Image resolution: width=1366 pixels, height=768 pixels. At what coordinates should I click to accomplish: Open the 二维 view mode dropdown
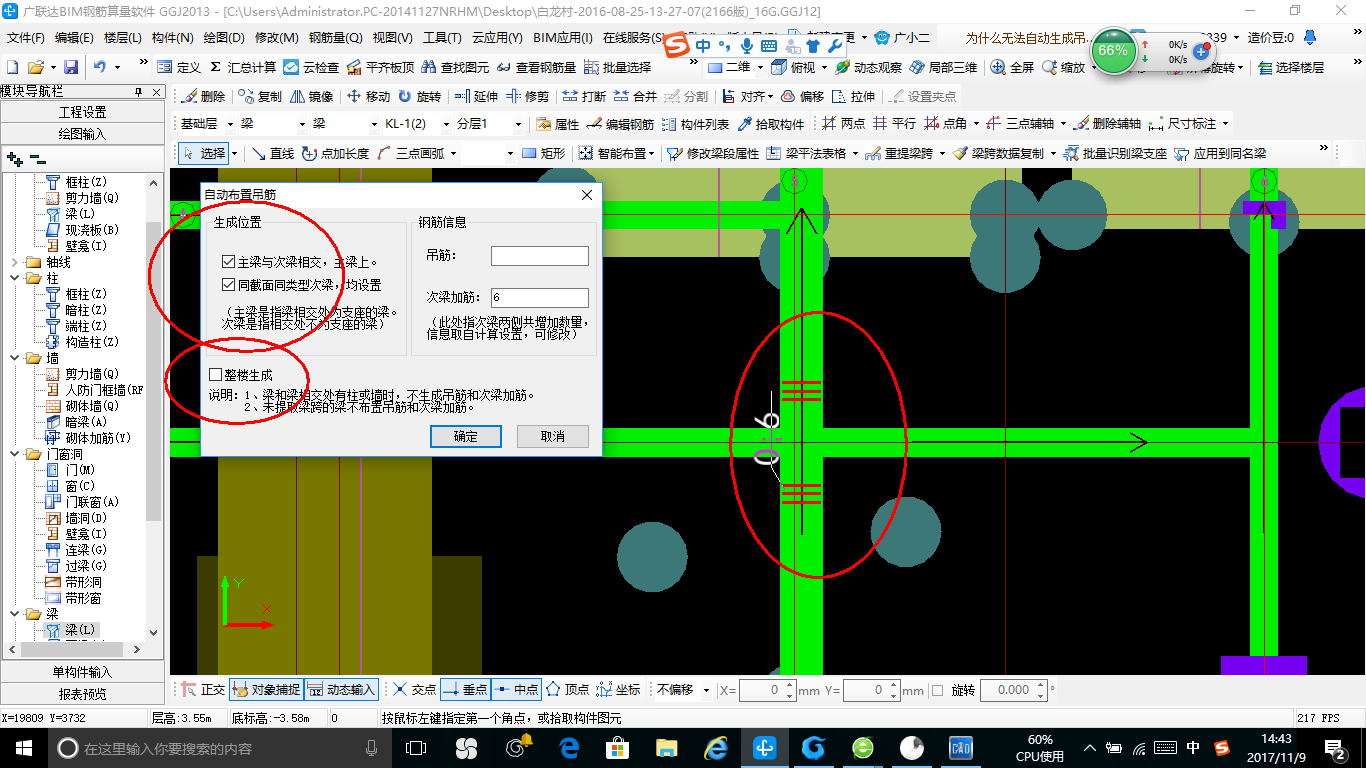[x=760, y=67]
